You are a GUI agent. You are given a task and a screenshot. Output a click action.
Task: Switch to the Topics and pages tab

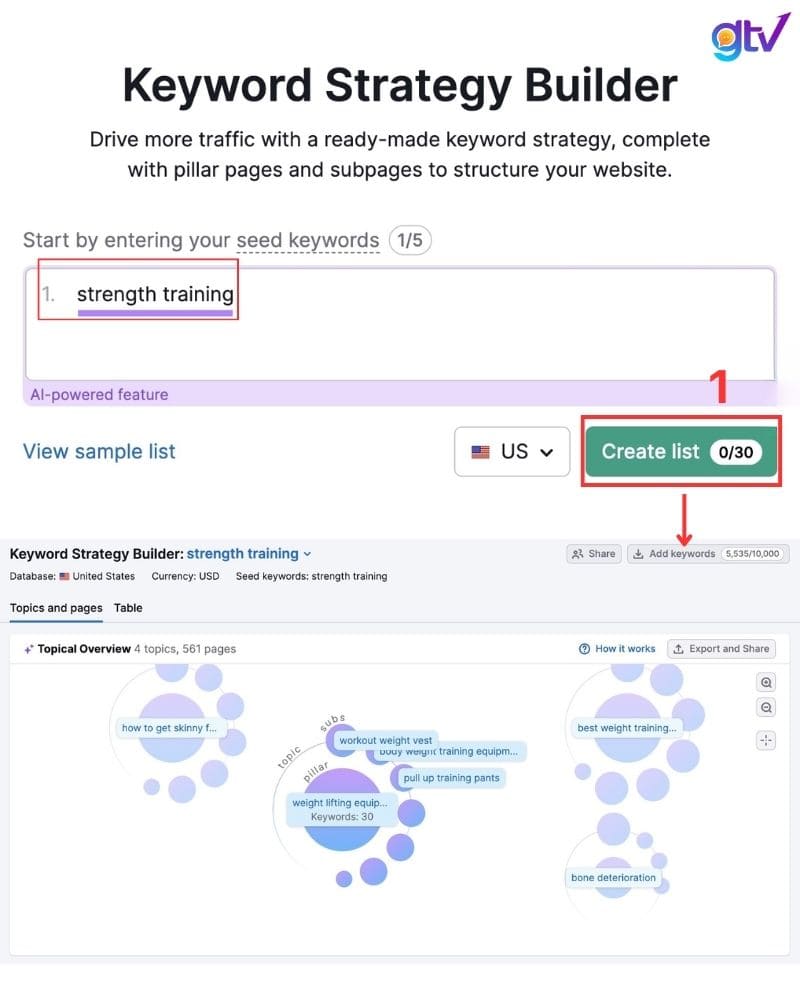[x=55, y=608]
